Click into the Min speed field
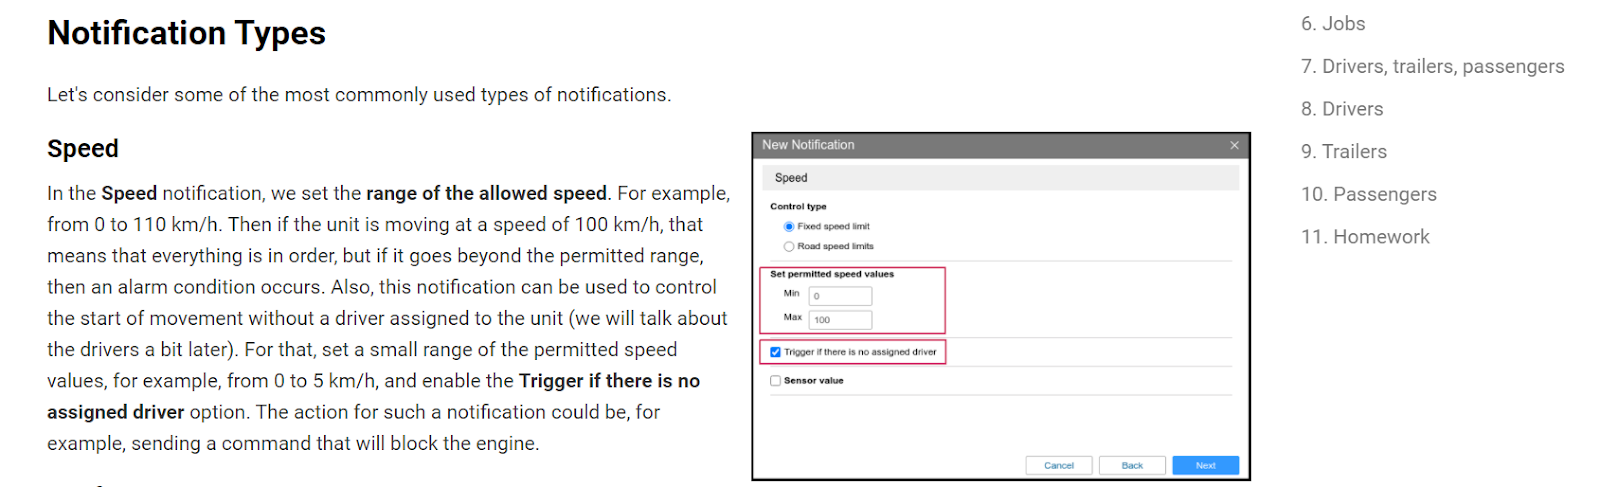1600x487 pixels. click(x=840, y=296)
